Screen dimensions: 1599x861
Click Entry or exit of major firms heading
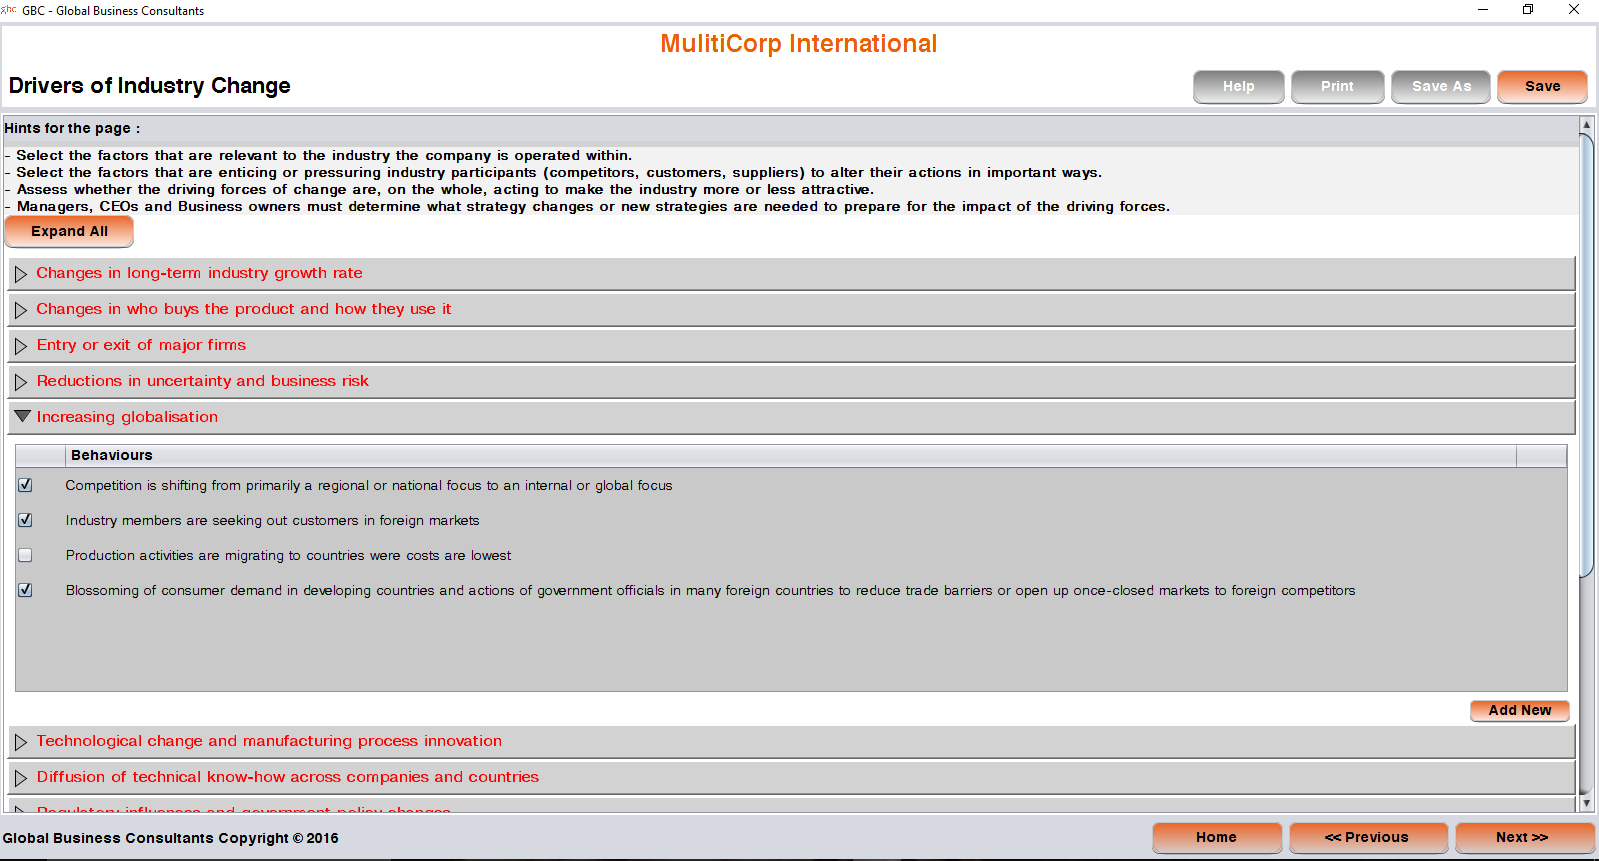coord(141,345)
